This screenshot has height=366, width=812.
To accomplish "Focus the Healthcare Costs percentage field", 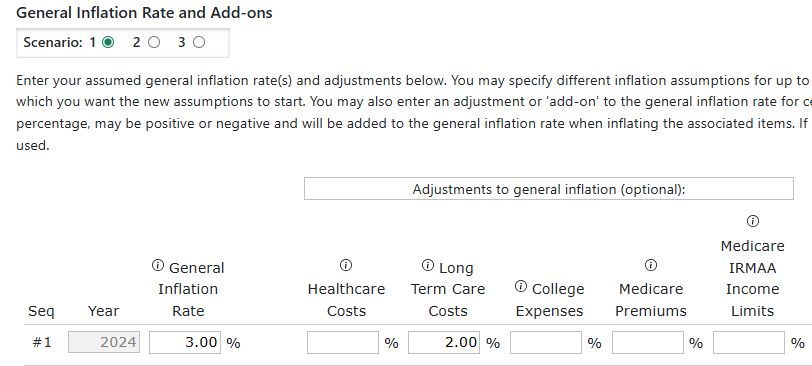I will pyautogui.click(x=343, y=342).
